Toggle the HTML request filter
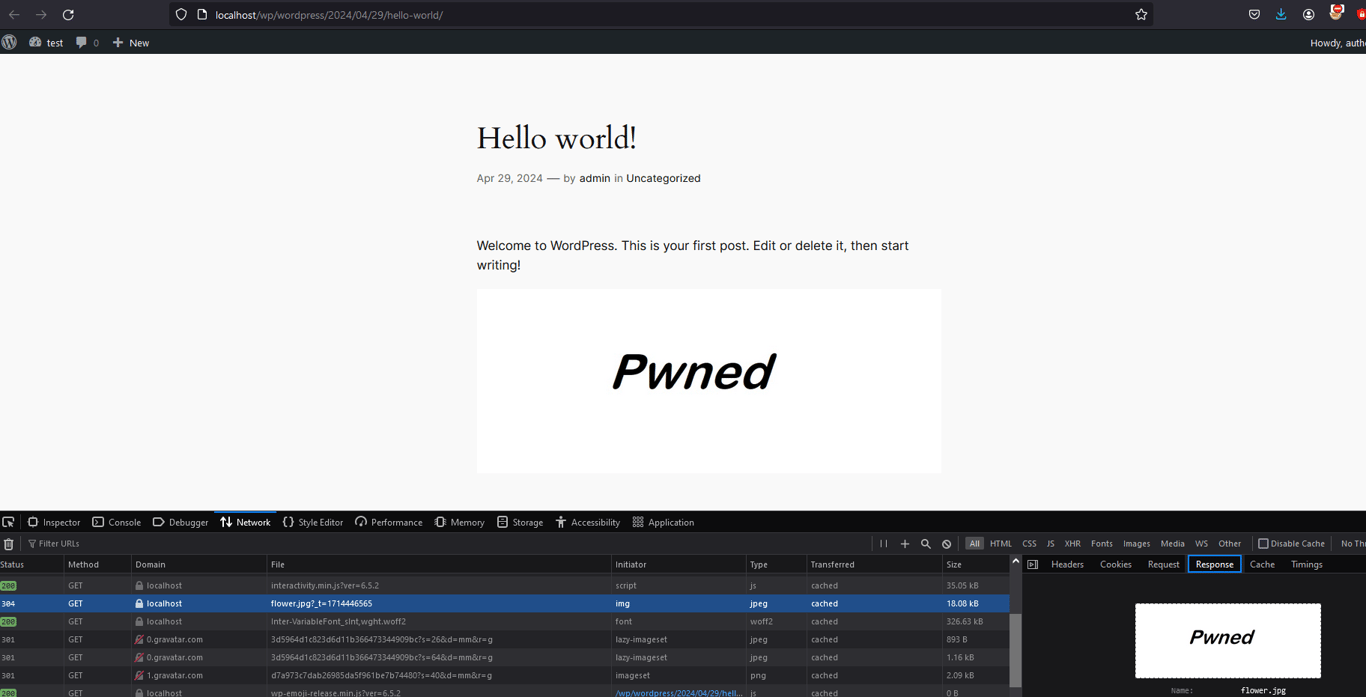Image resolution: width=1366 pixels, height=697 pixels. [1001, 544]
